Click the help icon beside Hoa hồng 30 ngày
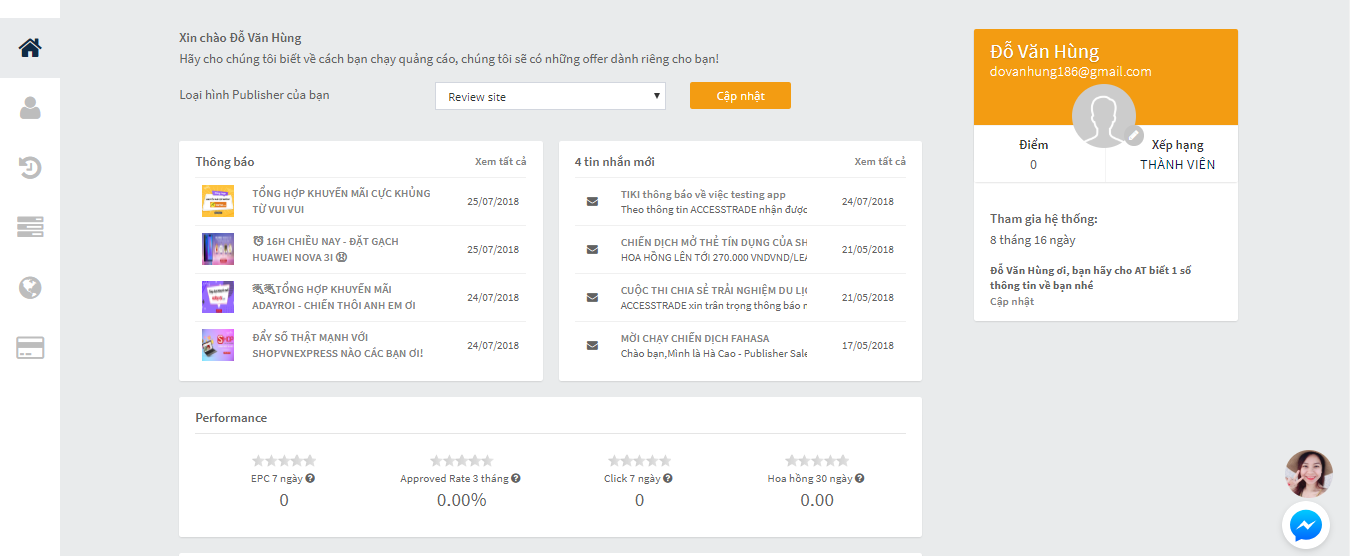 click(x=860, y=478)
